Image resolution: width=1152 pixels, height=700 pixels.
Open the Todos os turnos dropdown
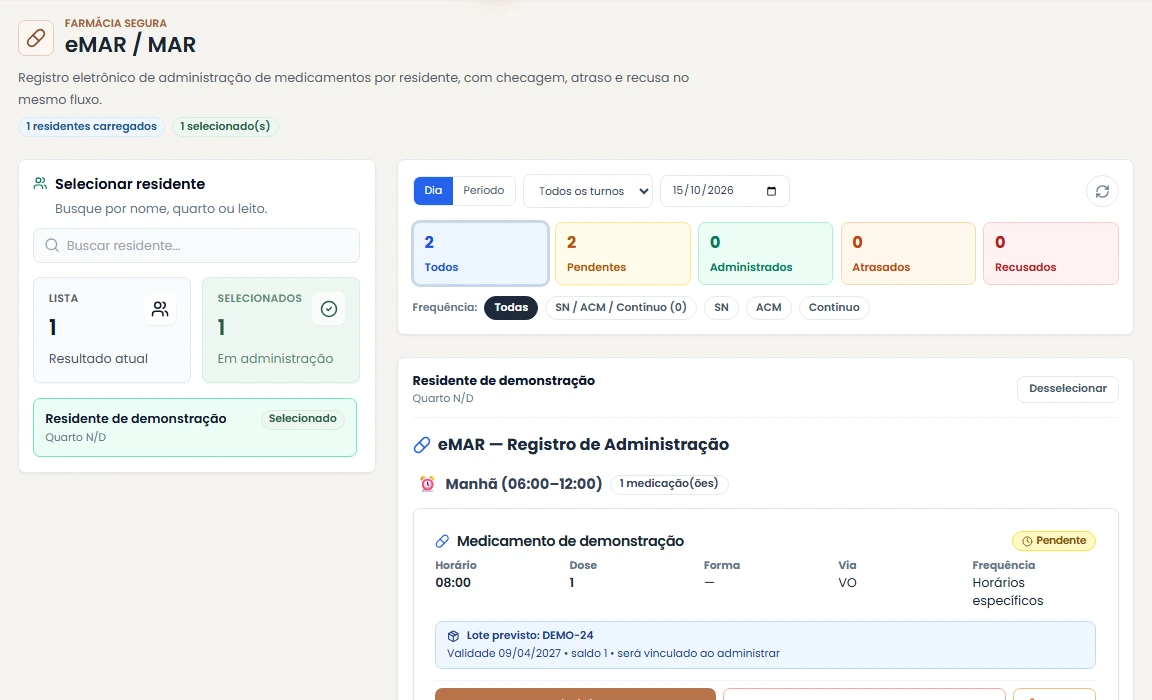coord(588,191)
